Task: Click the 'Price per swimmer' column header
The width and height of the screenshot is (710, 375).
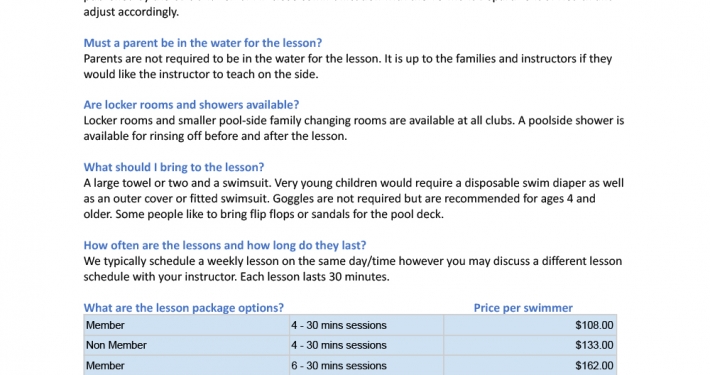Action: (x=523, y=308)
